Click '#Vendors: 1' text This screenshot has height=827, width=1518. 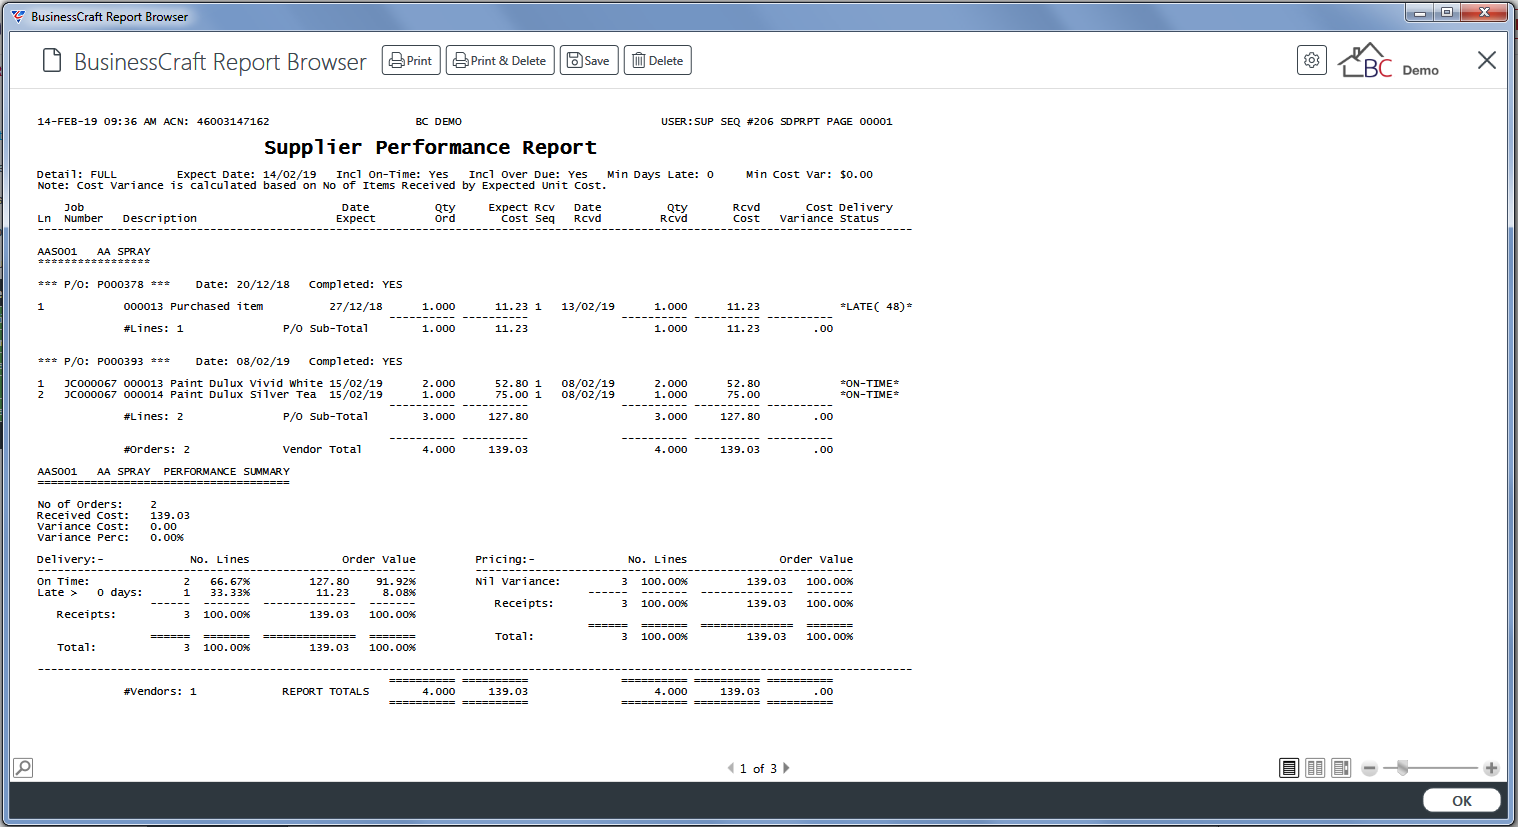pos(160,692)
